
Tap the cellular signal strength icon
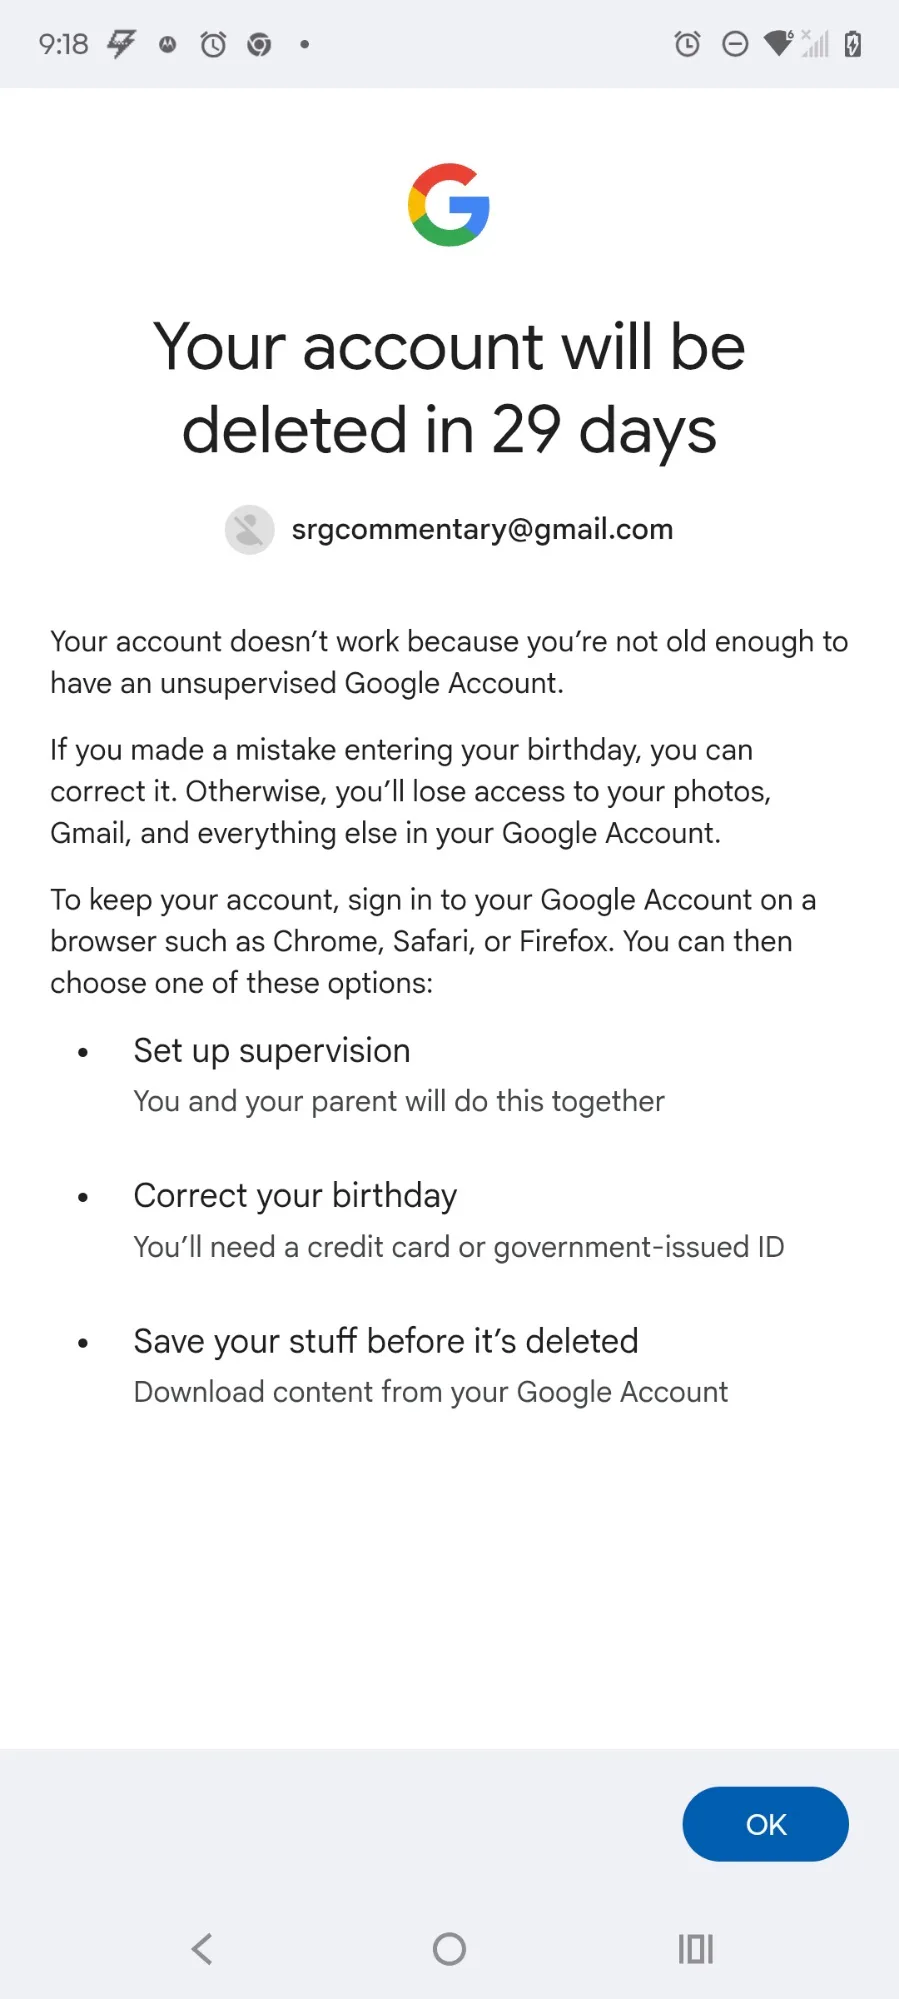click(x=815, y=44)
